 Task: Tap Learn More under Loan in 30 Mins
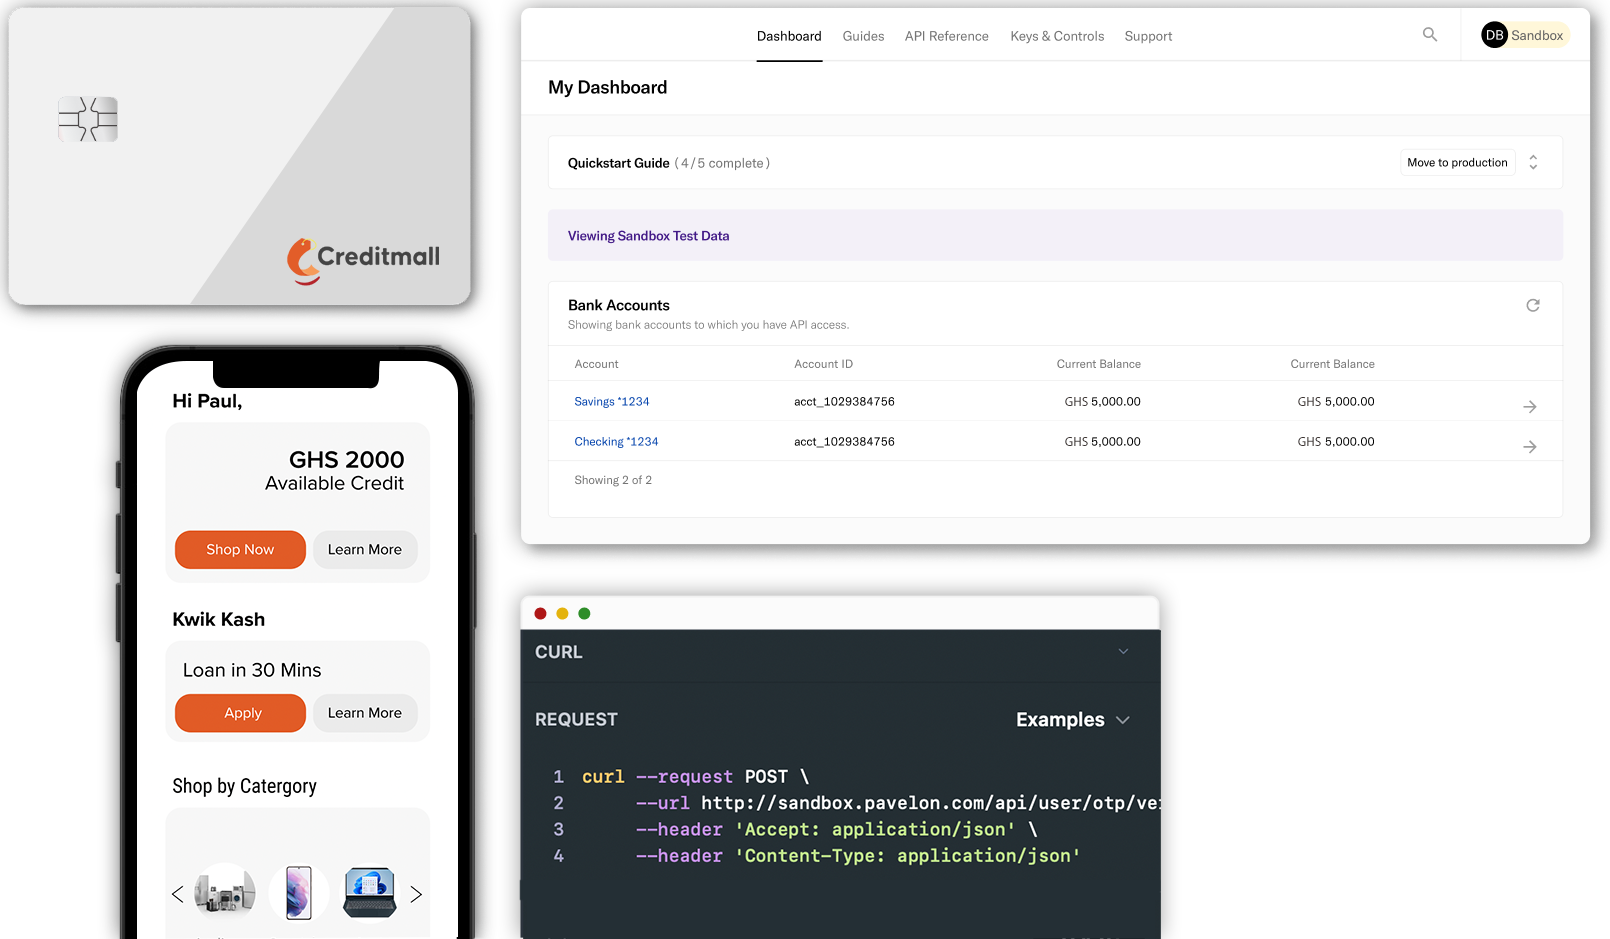[x=365, y=713]
